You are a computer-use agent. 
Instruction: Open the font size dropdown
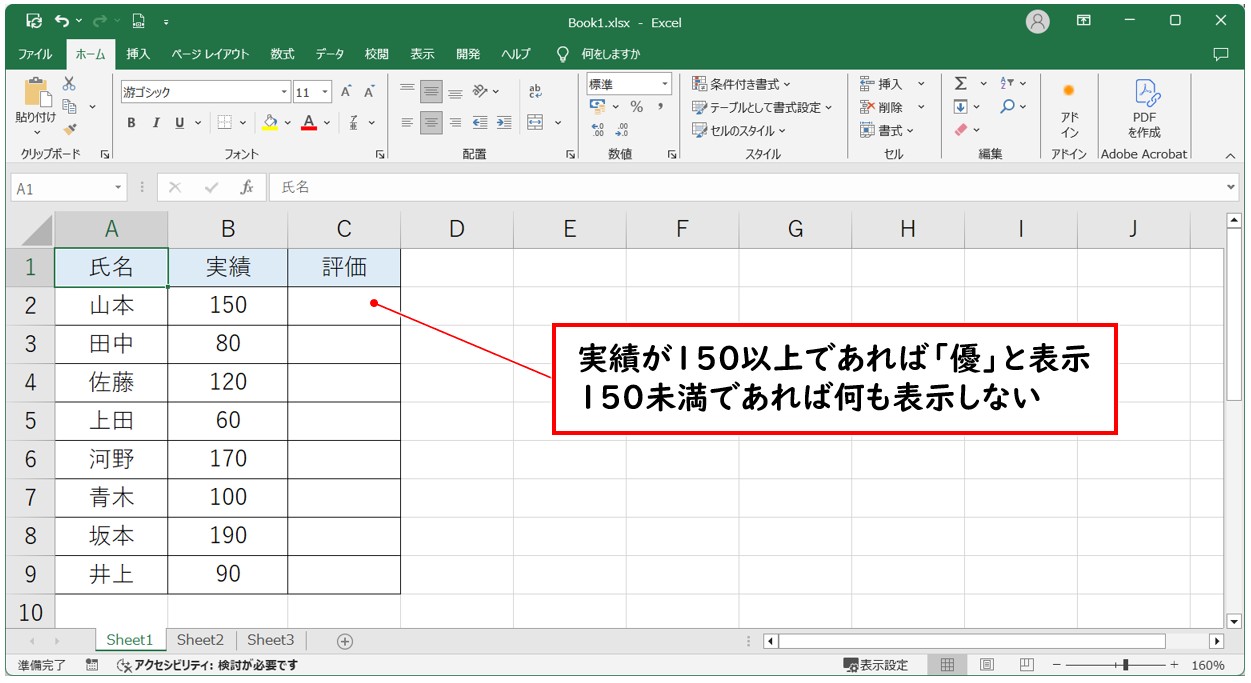coord(326,92)
